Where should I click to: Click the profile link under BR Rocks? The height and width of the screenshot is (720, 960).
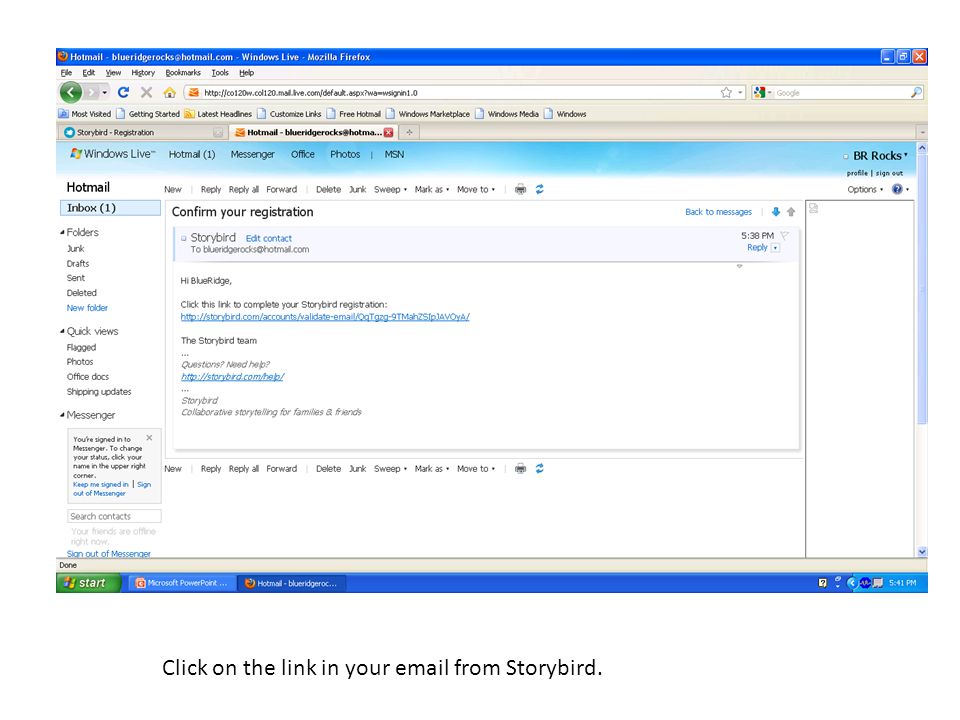pos(857,173)
